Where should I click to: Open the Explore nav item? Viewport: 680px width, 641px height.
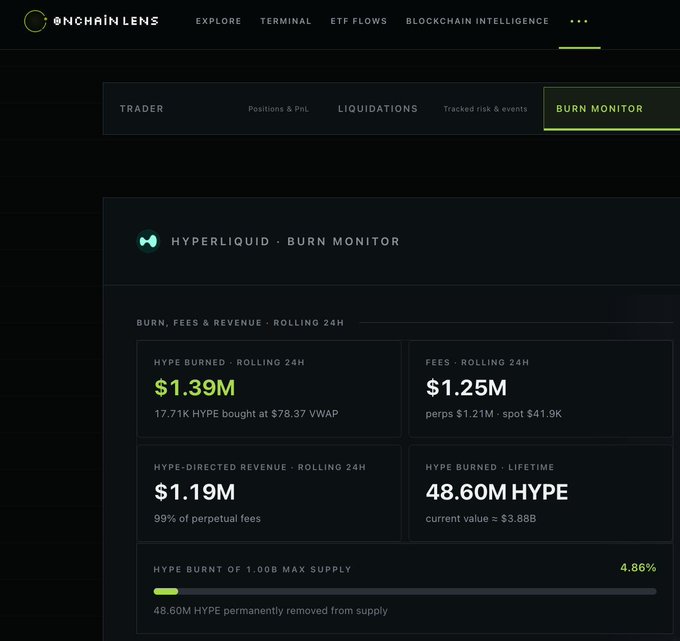tap(218, 21)
